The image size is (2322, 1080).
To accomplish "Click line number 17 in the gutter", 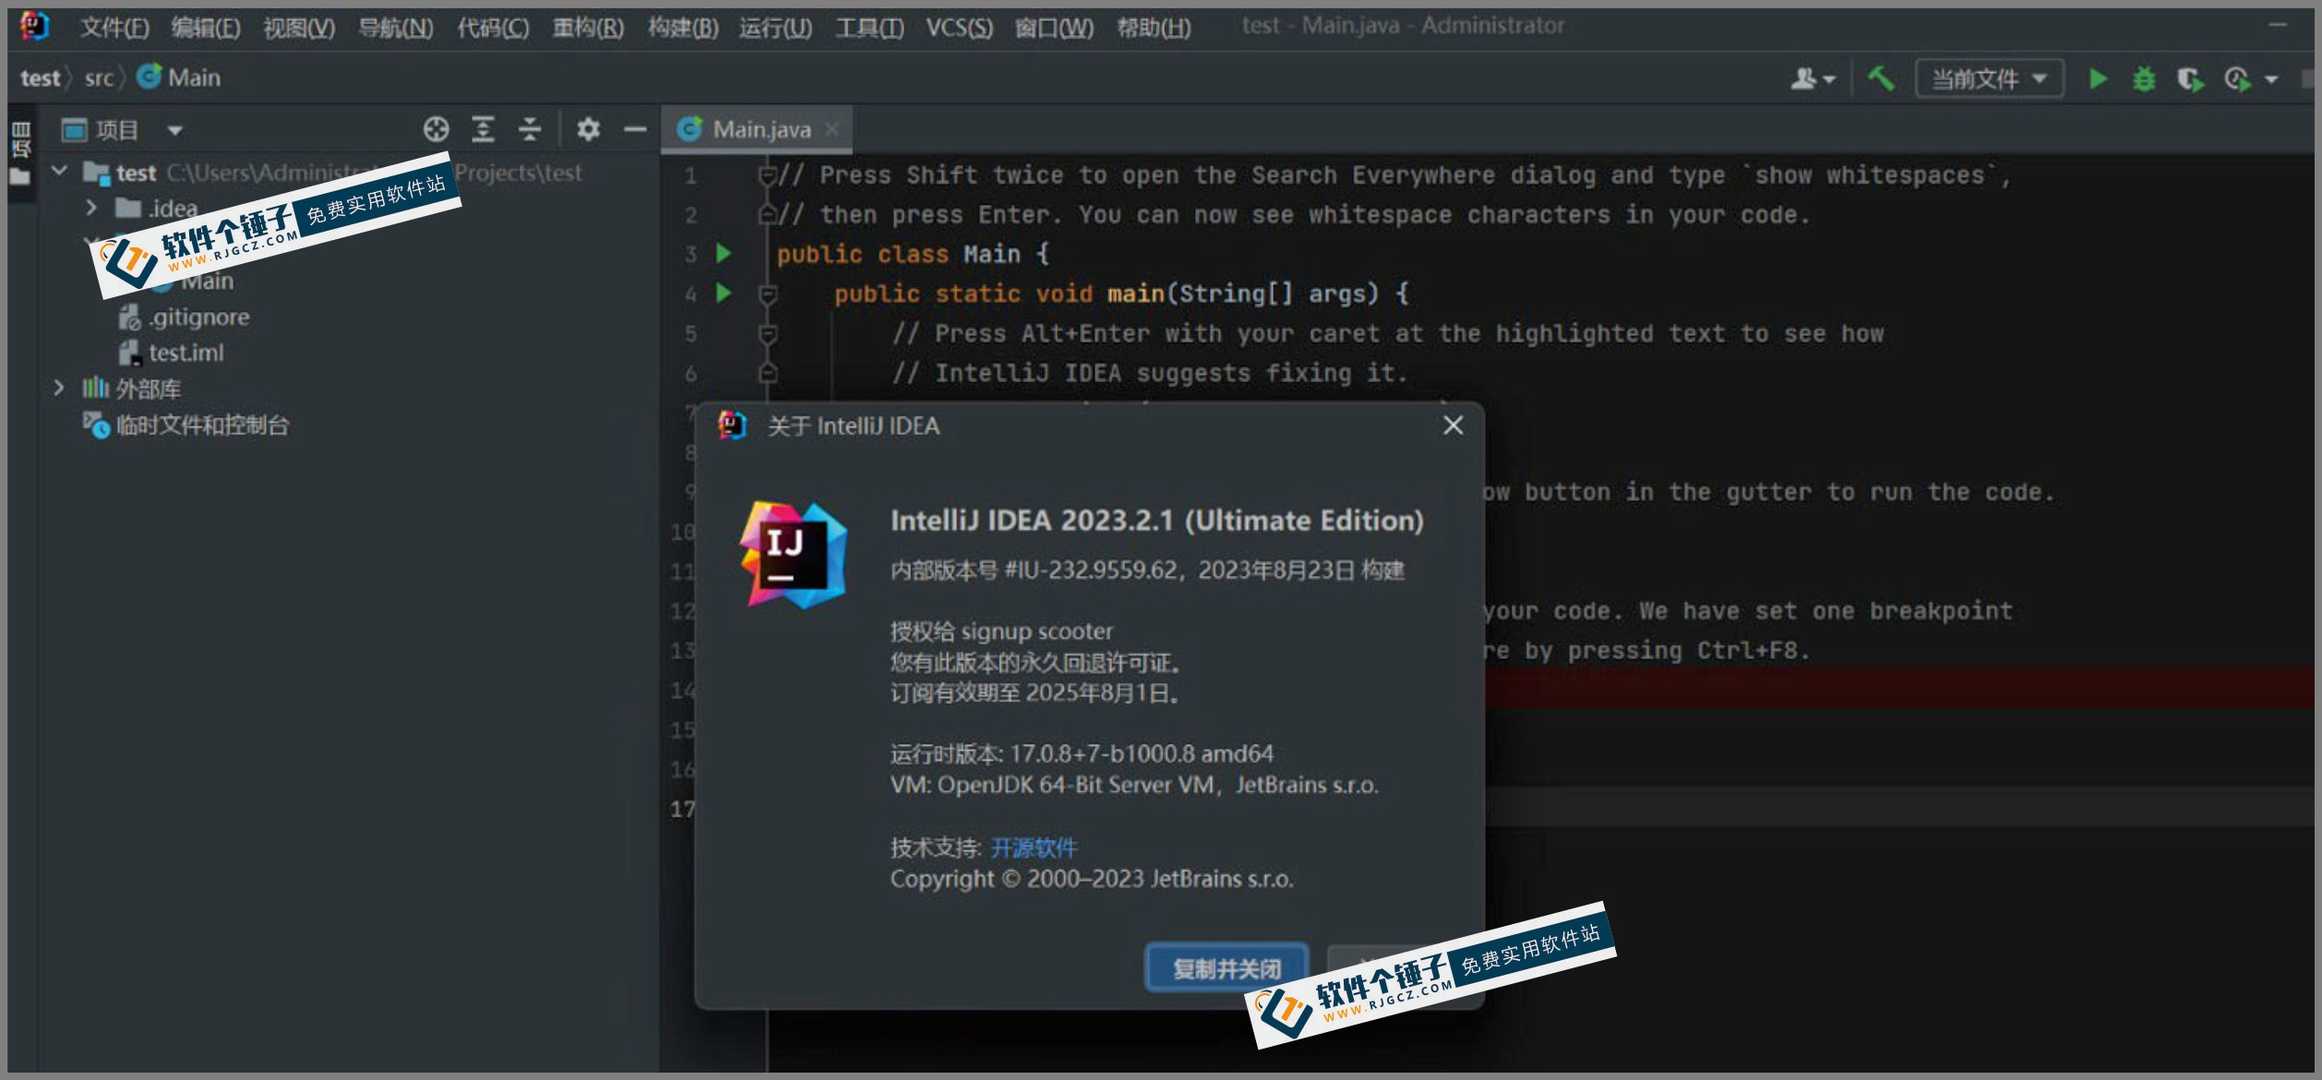I will click(682, 808).
